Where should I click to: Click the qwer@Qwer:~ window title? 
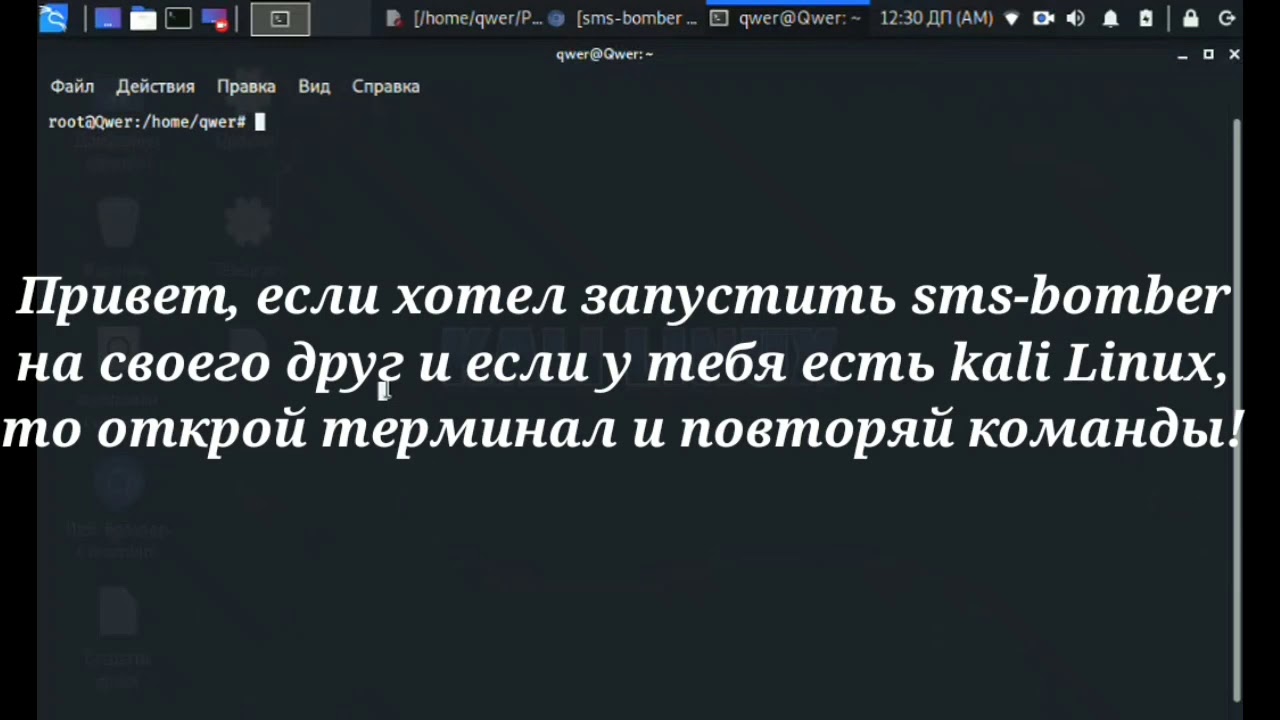(604, 54)
